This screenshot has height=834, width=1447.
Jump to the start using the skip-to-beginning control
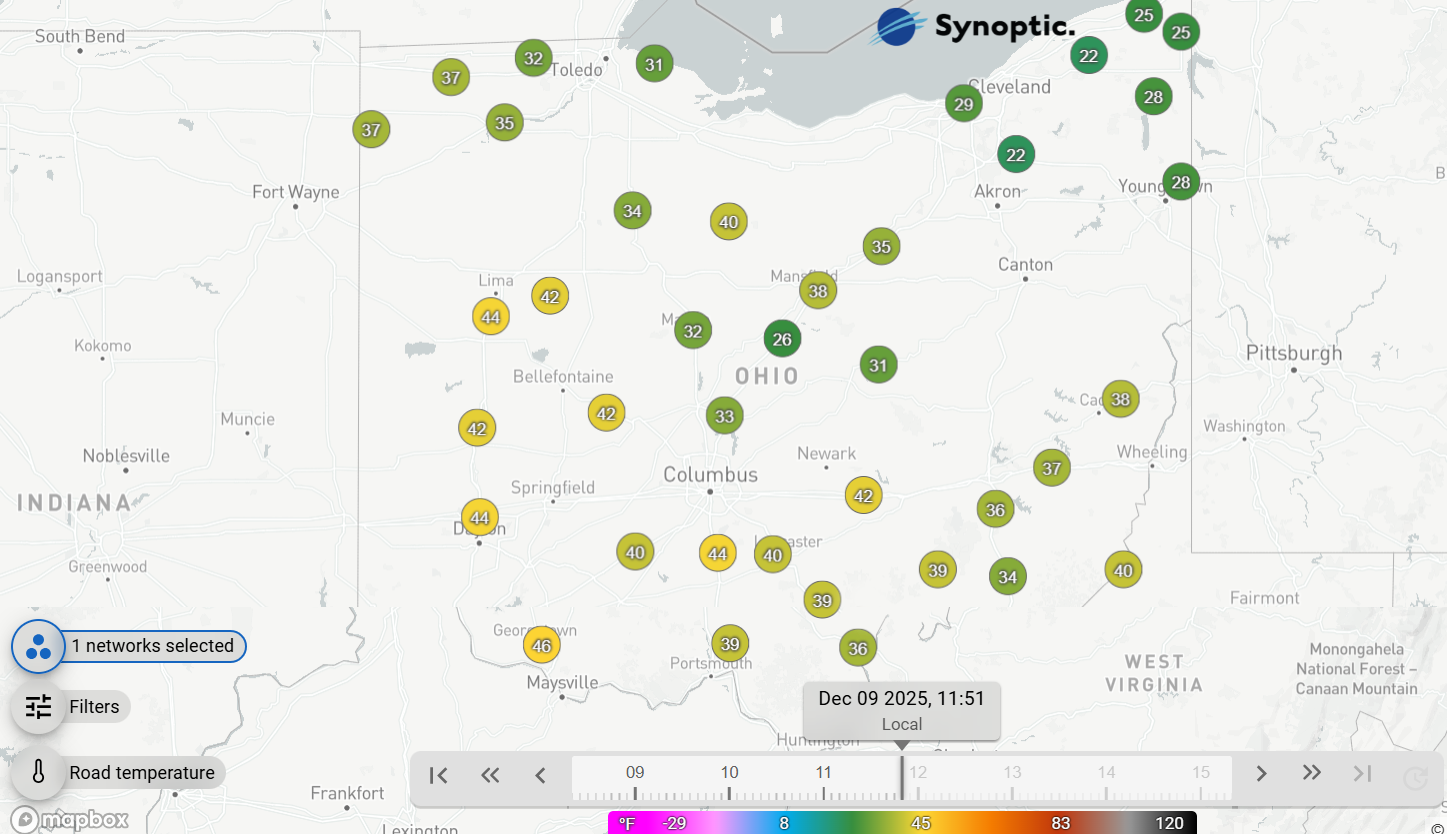point(437,775)
